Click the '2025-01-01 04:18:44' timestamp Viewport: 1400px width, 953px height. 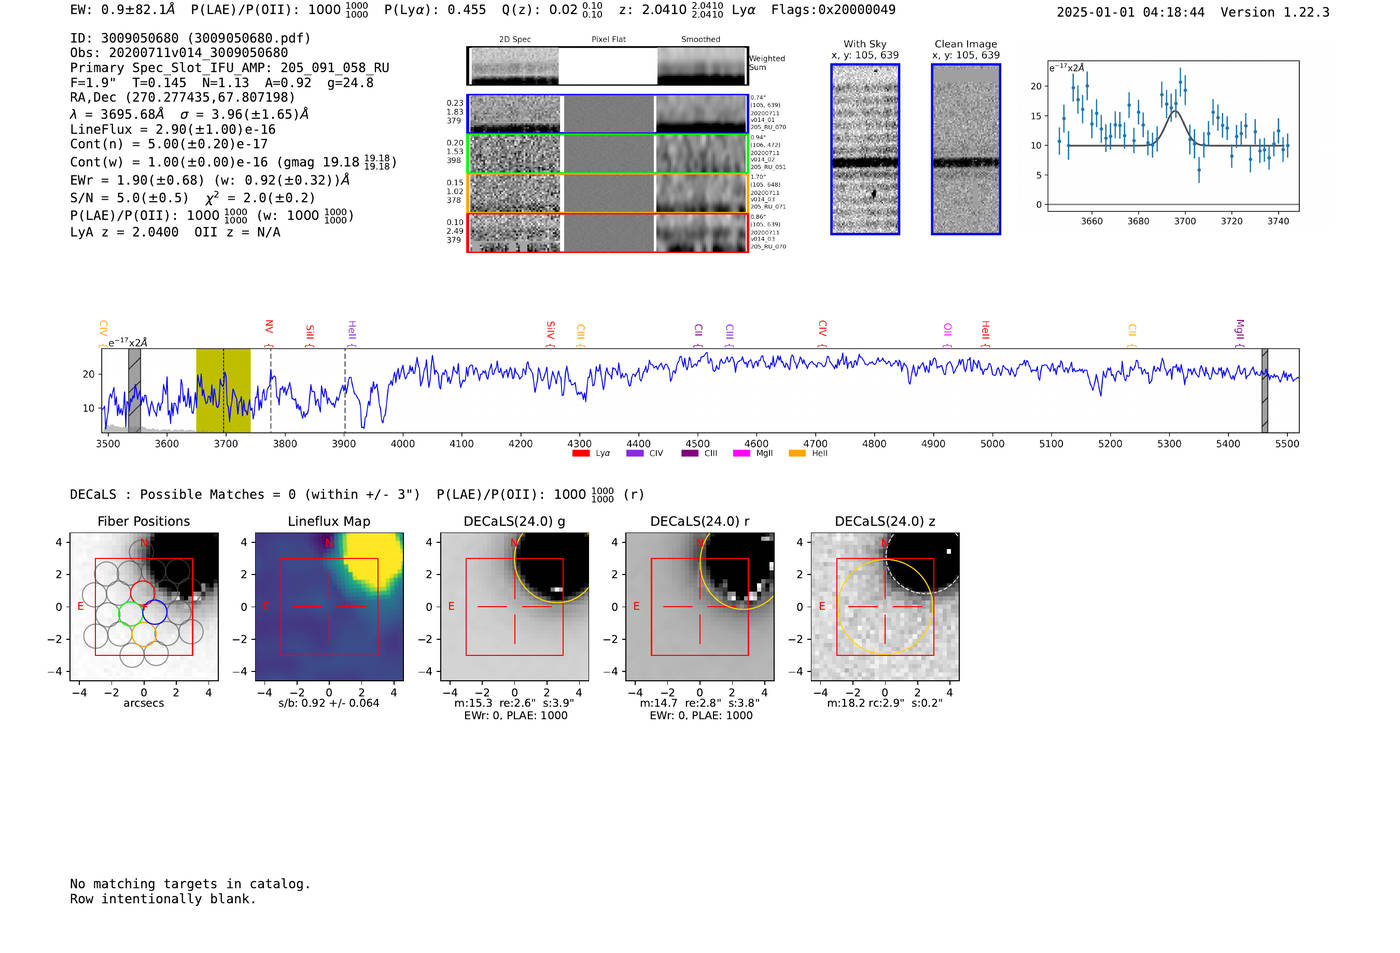[1131, 12]
